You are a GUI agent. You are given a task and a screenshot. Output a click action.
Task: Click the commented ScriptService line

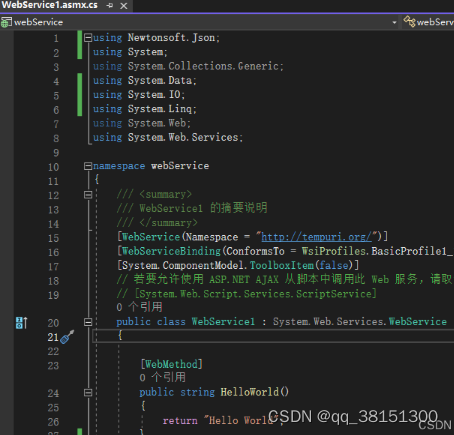(x=246, y=294)
